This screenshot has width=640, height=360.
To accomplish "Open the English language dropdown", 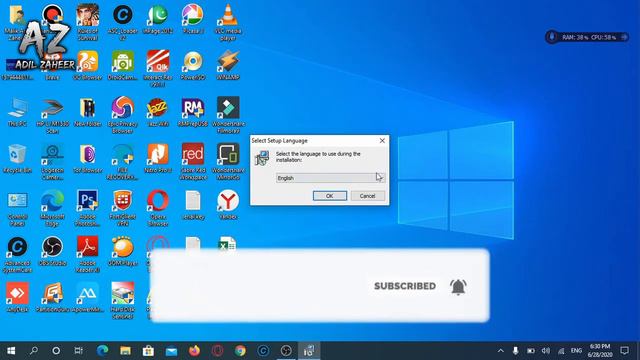I will (x=330, y=178).
